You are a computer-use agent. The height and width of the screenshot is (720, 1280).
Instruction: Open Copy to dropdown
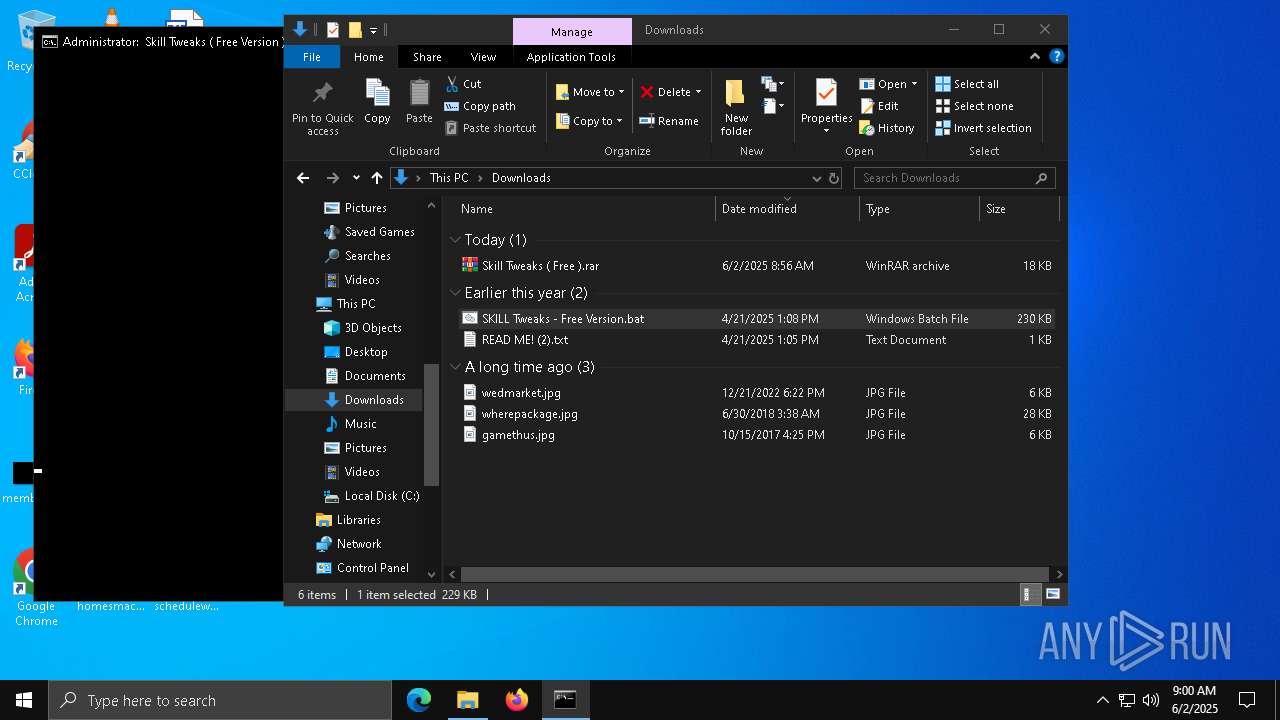[589, 121]
